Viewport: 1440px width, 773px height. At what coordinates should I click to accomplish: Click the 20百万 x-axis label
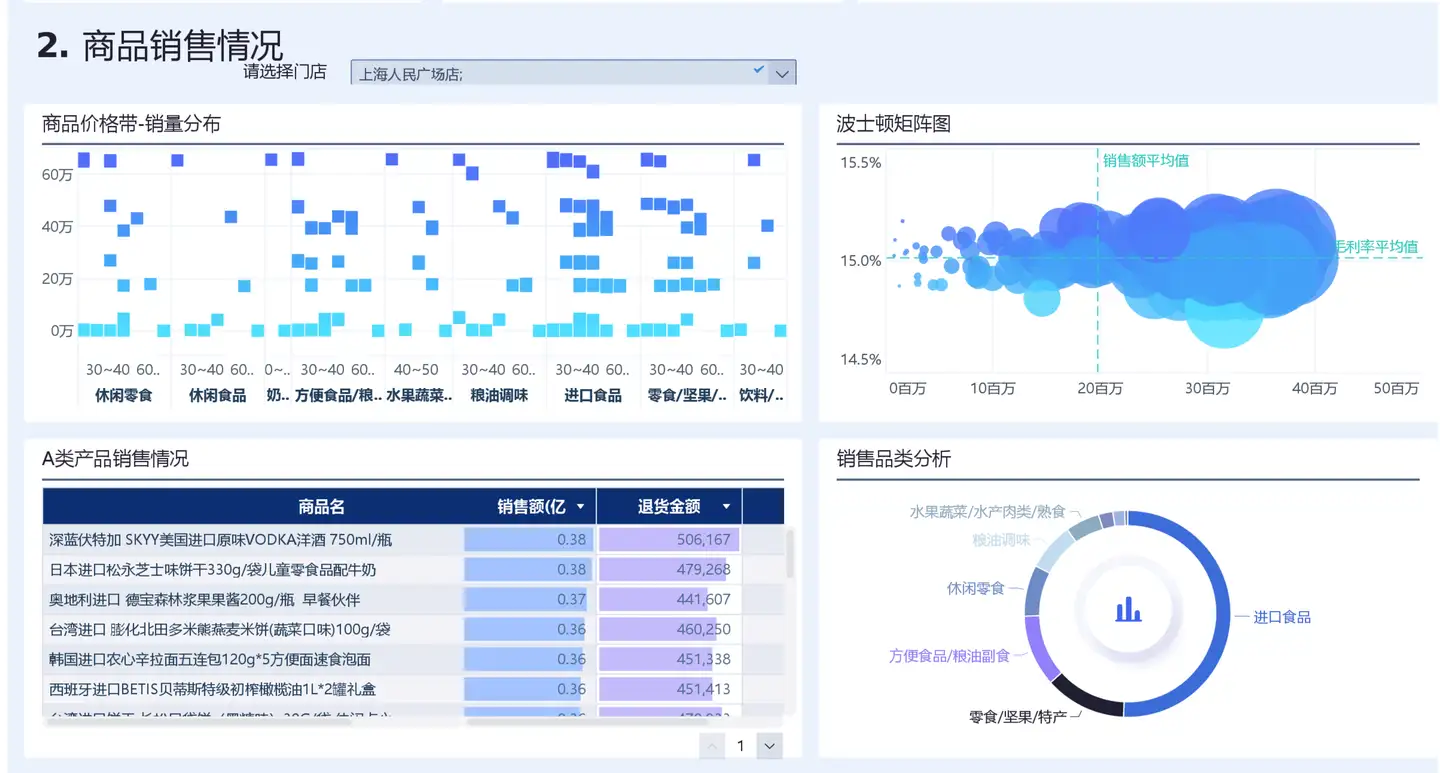[1099, 388]
